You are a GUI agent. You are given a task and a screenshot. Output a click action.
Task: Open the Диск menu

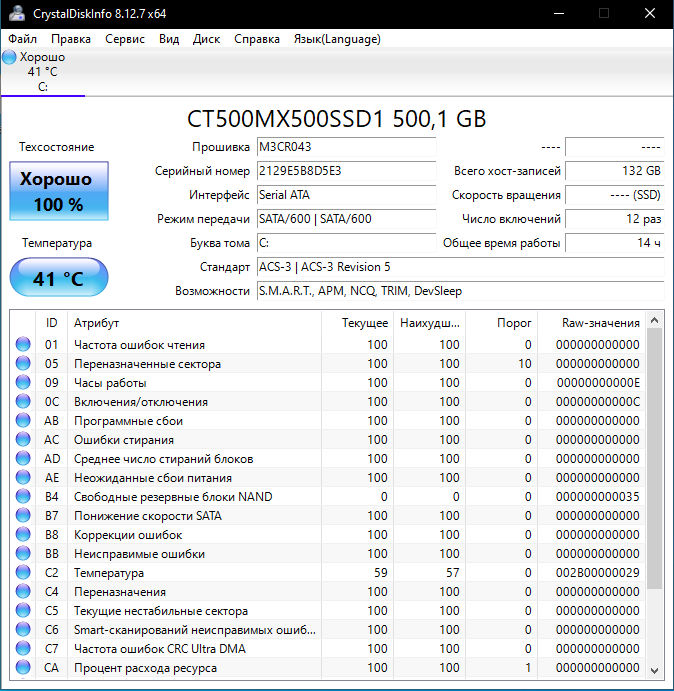click(206, 39)
